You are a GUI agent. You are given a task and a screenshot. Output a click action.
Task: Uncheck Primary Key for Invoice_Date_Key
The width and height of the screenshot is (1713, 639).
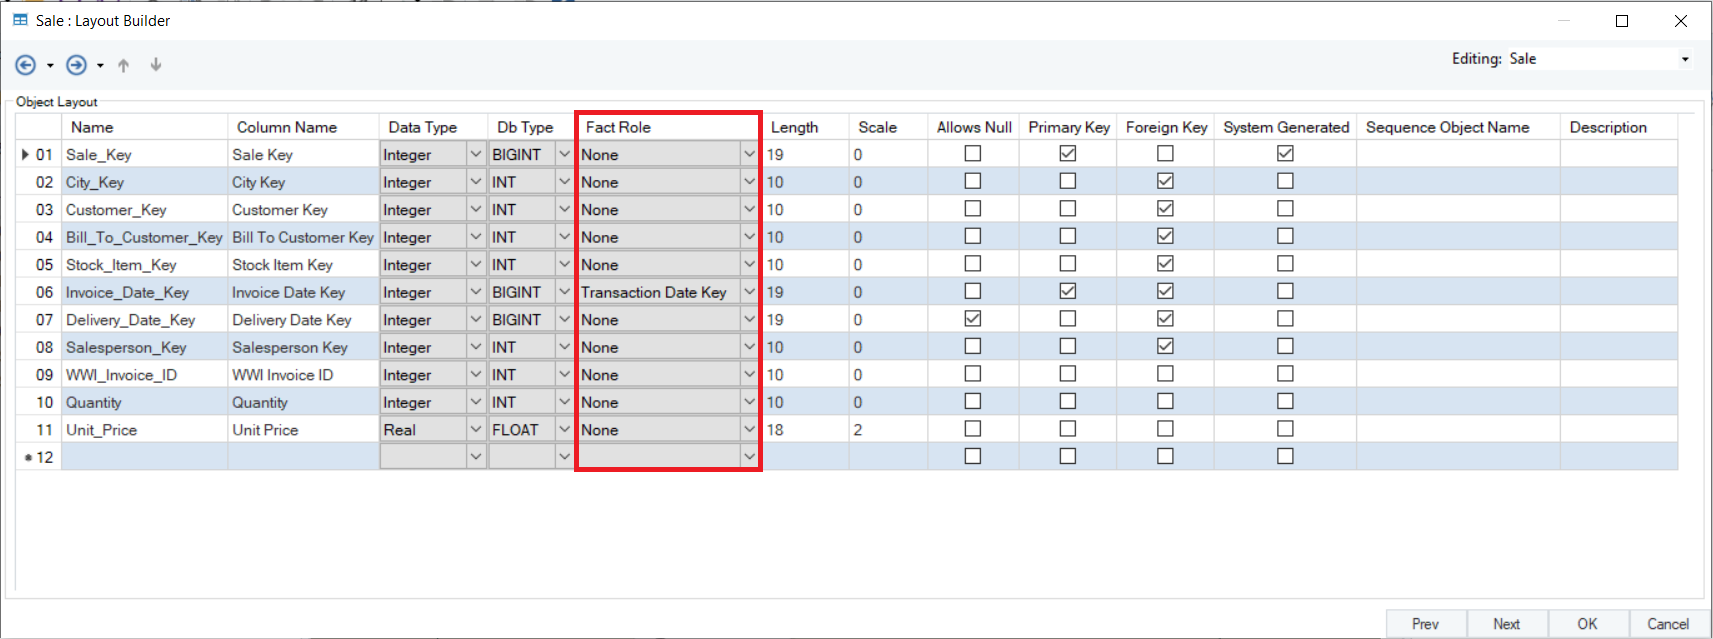click(1067, 291)
